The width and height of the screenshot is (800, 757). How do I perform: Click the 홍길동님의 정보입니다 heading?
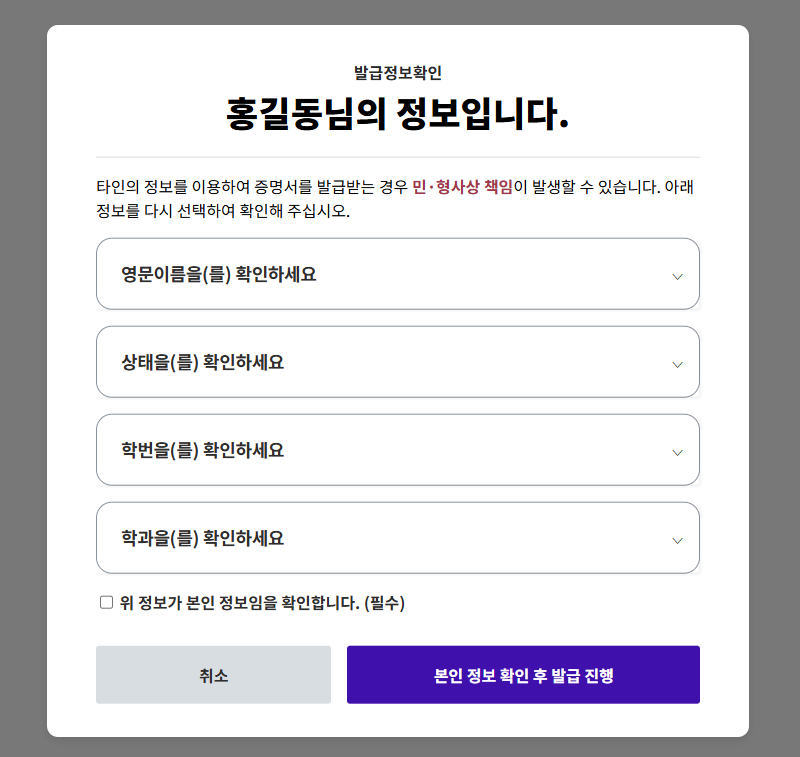tap(397, 113)
